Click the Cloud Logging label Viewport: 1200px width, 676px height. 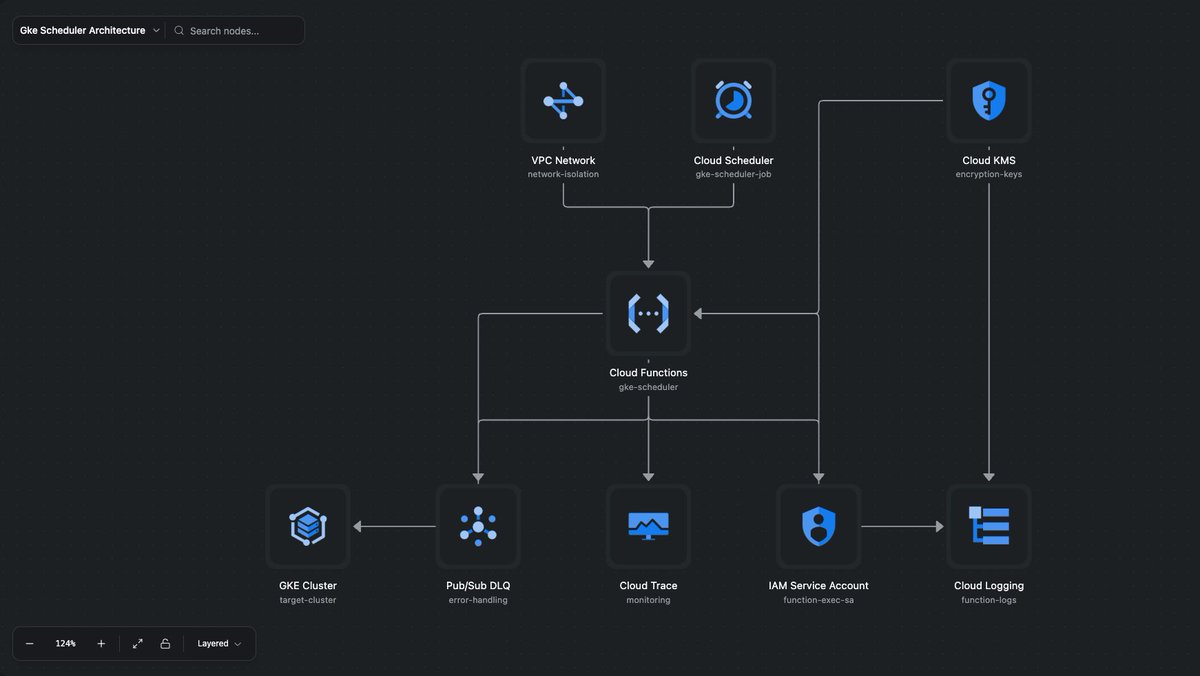tap(989, 586)
